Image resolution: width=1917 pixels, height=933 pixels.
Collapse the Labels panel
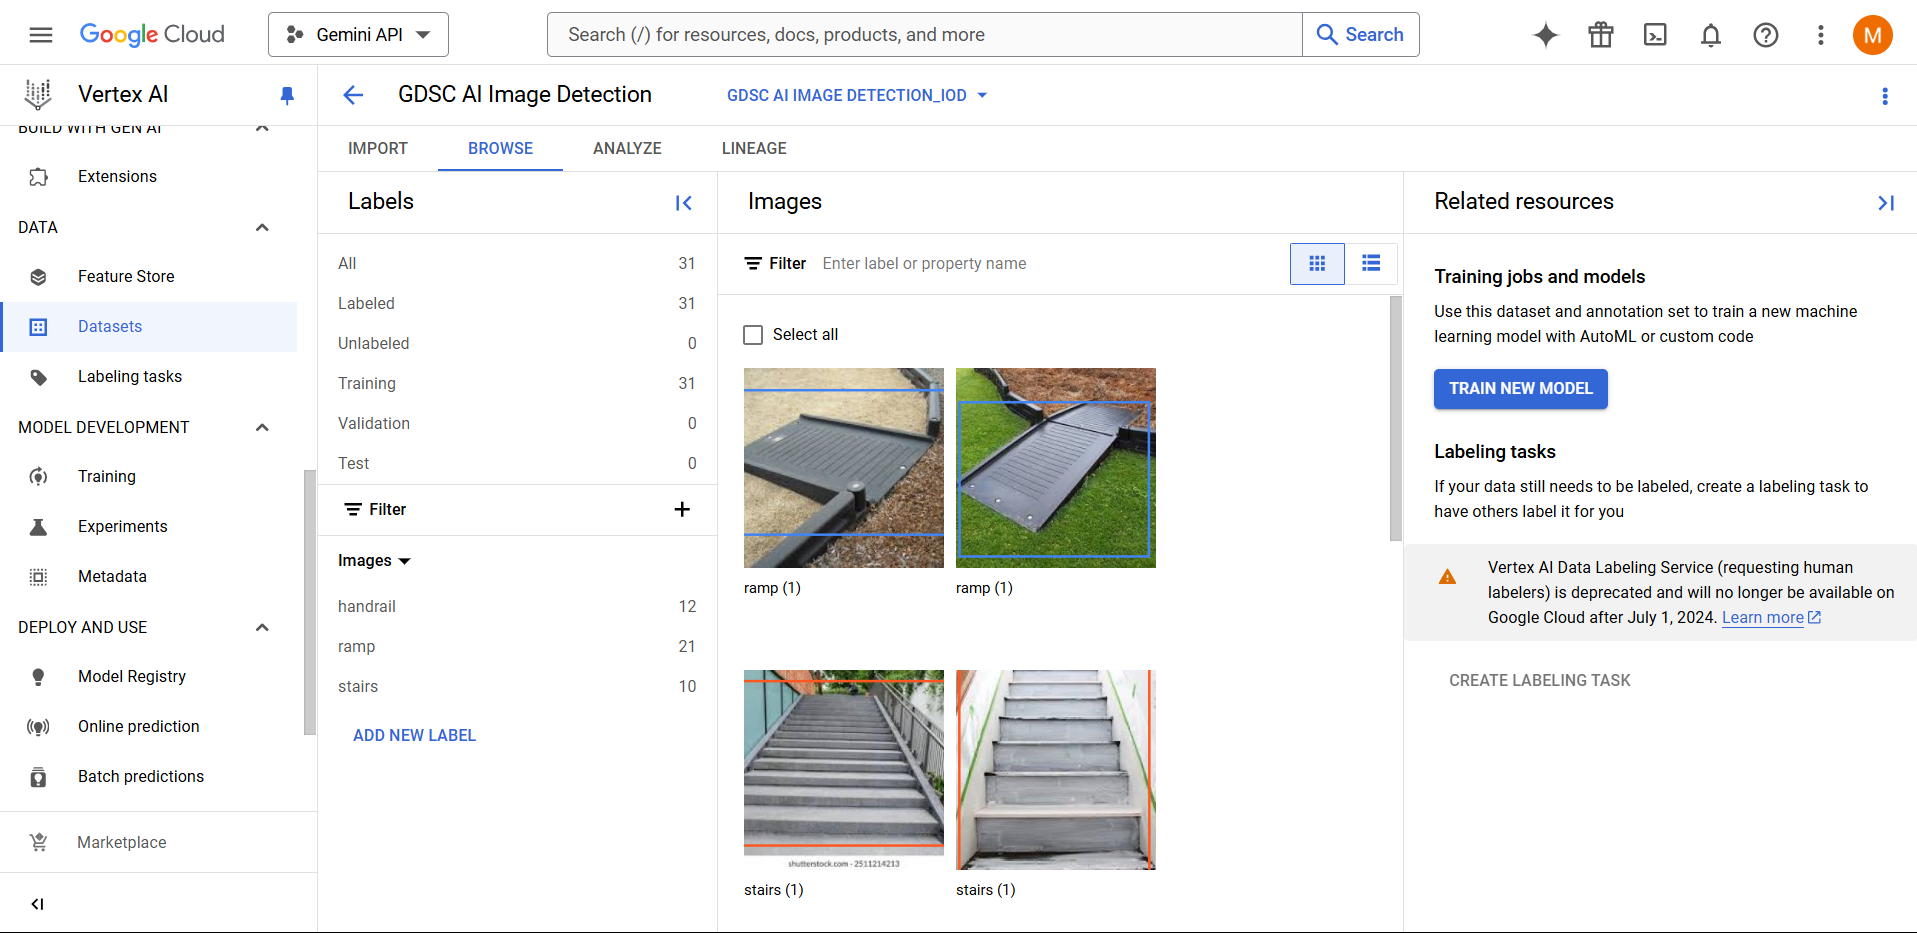point(684,203)
